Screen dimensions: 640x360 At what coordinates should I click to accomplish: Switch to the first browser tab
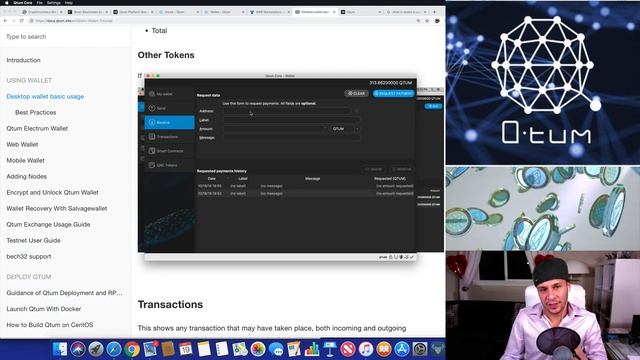point(42,12)
